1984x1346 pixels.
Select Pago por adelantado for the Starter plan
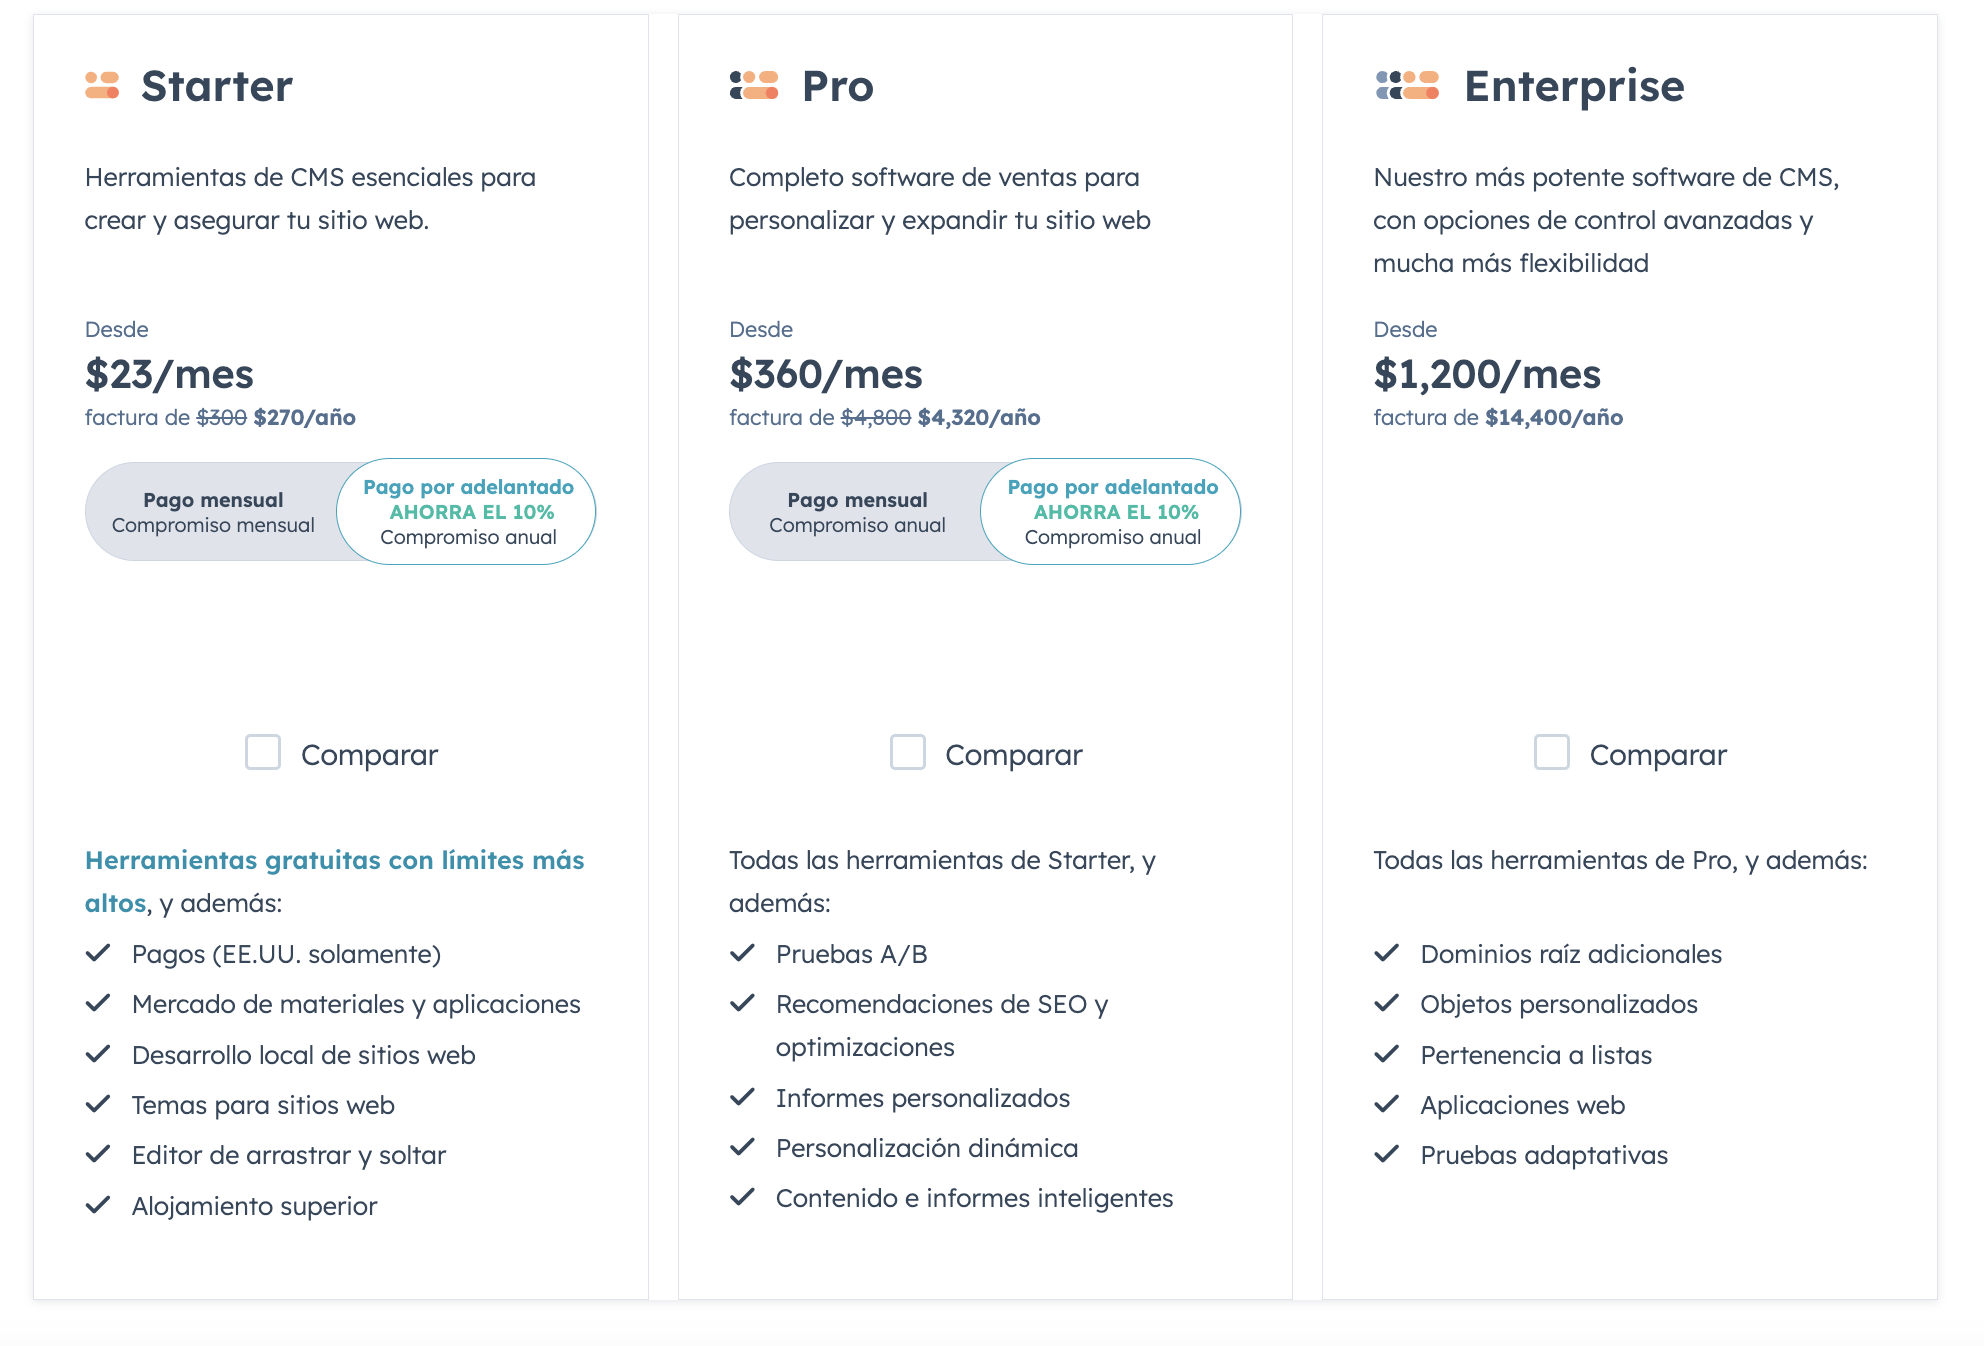(x=467, y=511)
